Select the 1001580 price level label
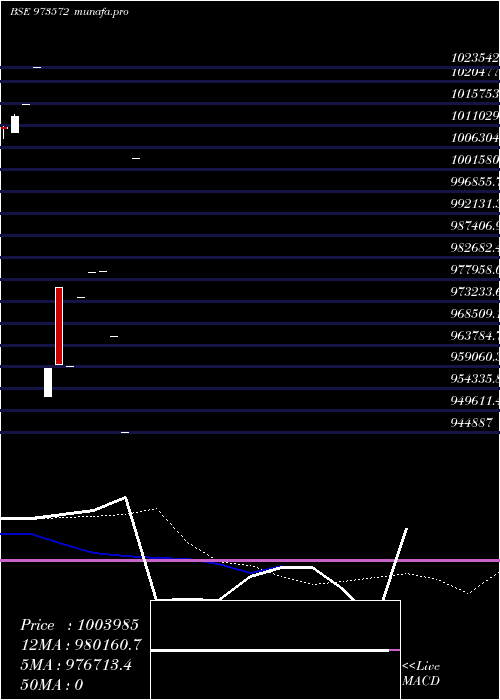The height and width of the screenshot is (700, 500). point(475,160)
